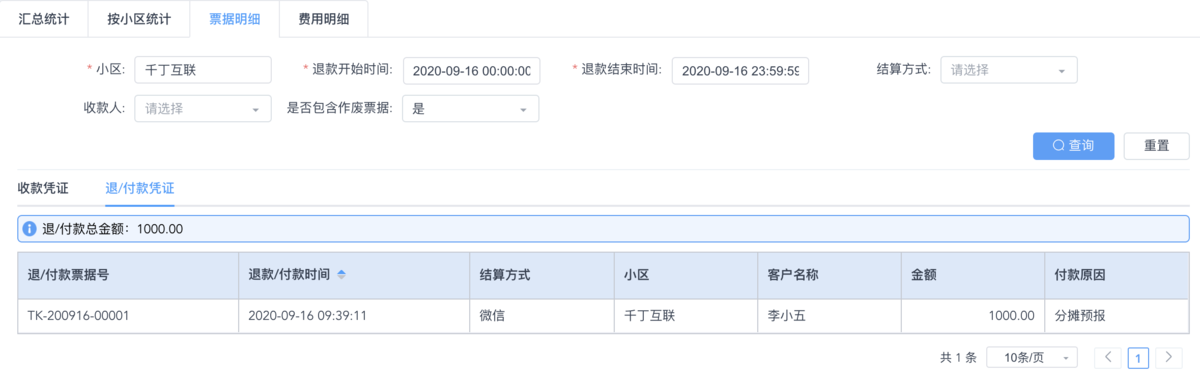The width and height of the screenshot is (1200, 378).
Task: Click the 查询 search button
Action: pyautogui.click(x=1073, y=145)
